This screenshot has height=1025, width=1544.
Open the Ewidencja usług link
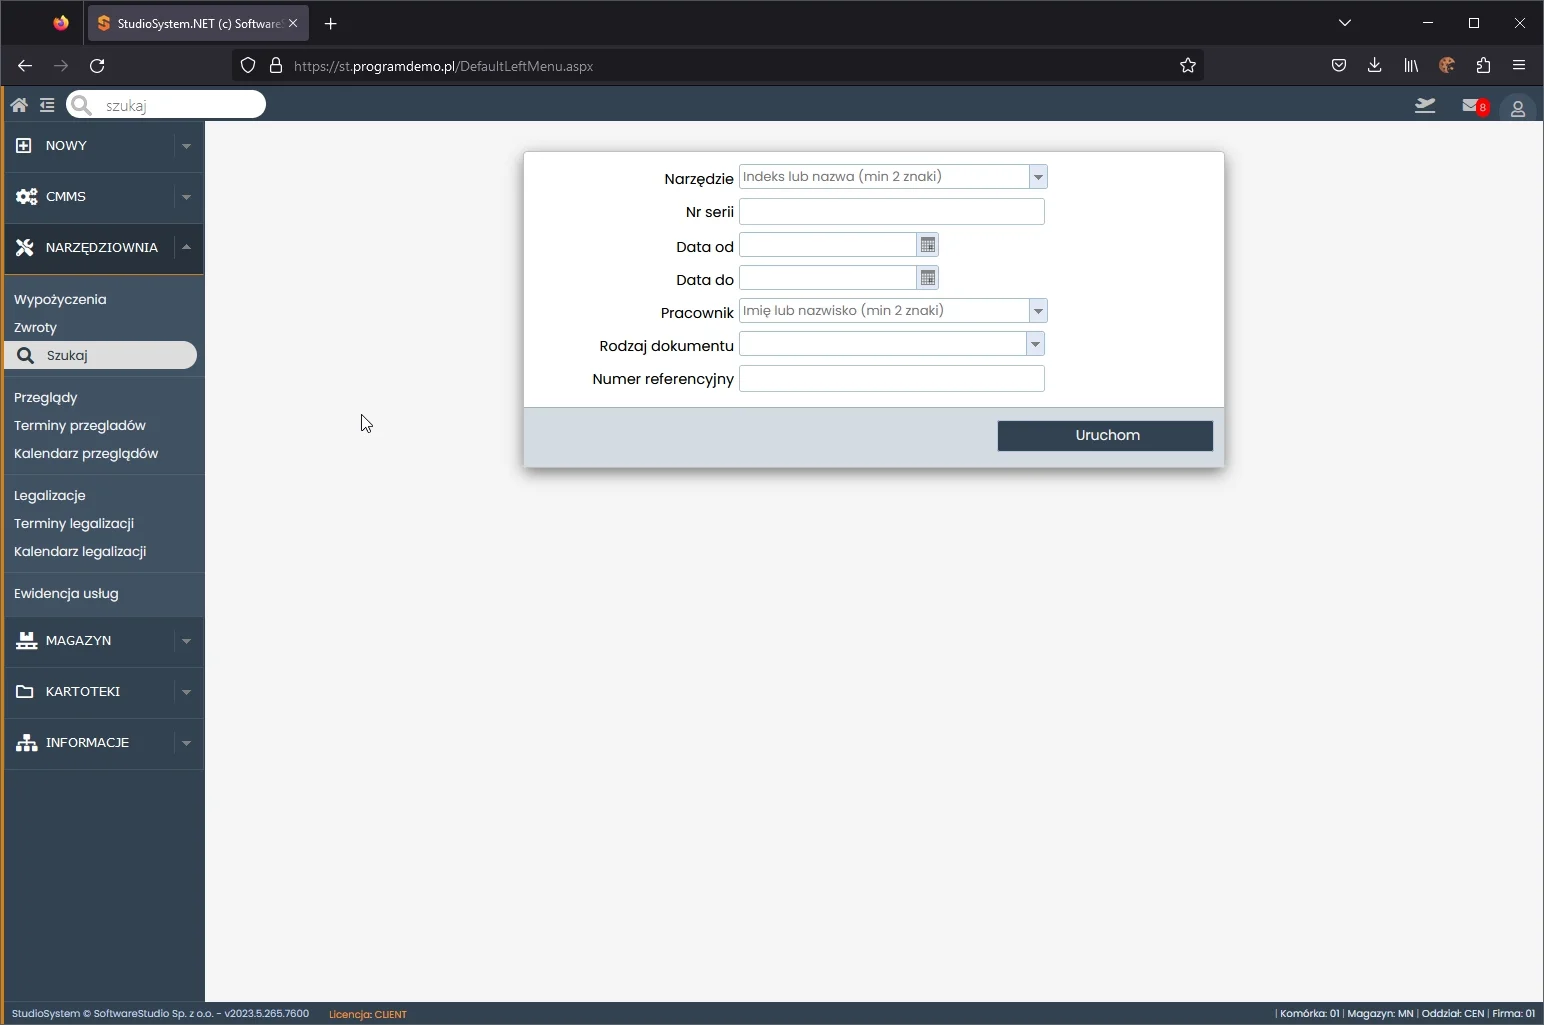pyautogui.click(x=66, y=593)
